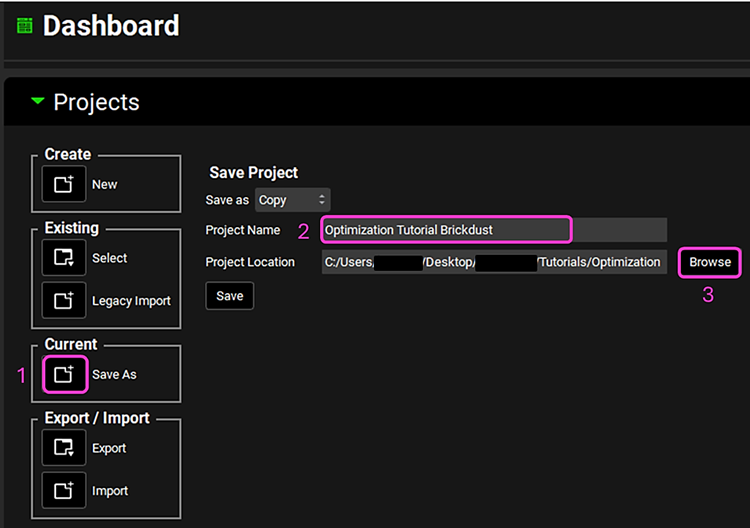Click the green Dashboard grid icon
The image size is (750, 528).
pyautogui.click(x=24, y=26)
